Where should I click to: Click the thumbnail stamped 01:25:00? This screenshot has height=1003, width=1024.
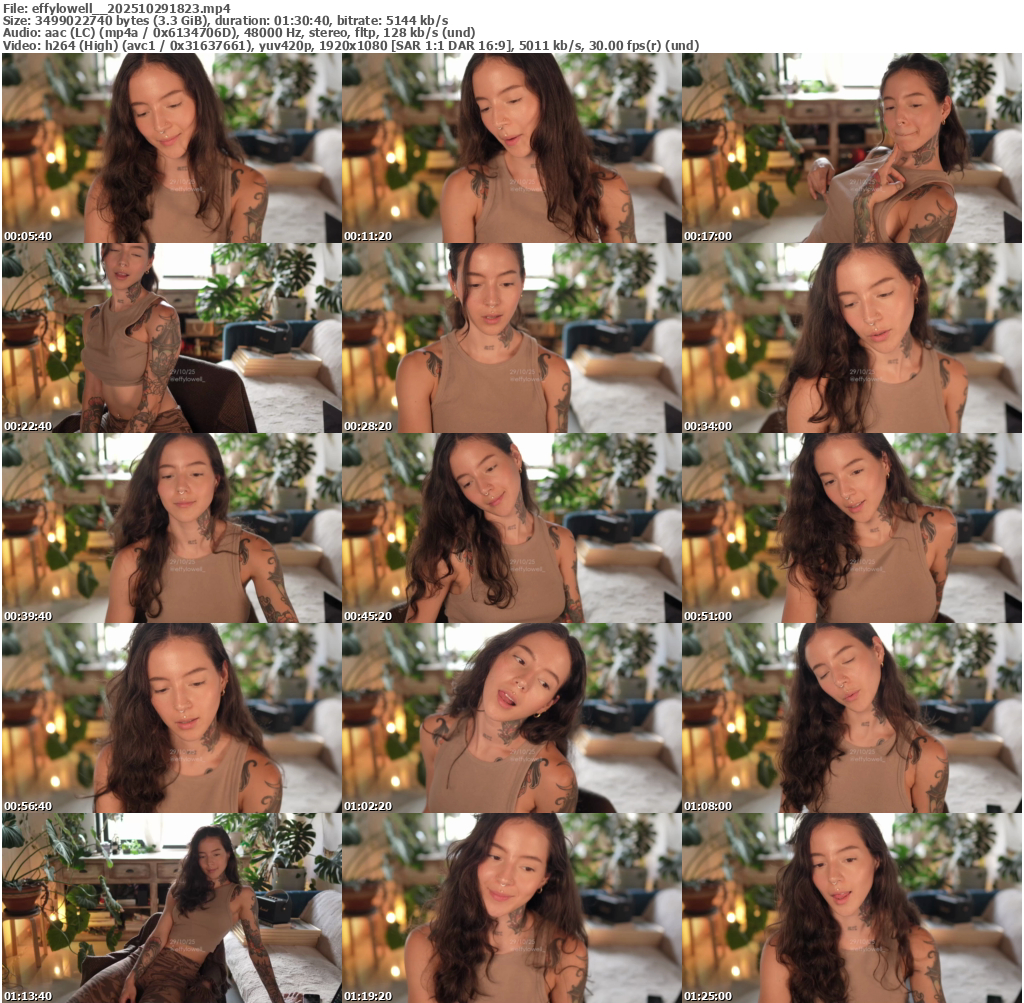click(x=852, y=908)
